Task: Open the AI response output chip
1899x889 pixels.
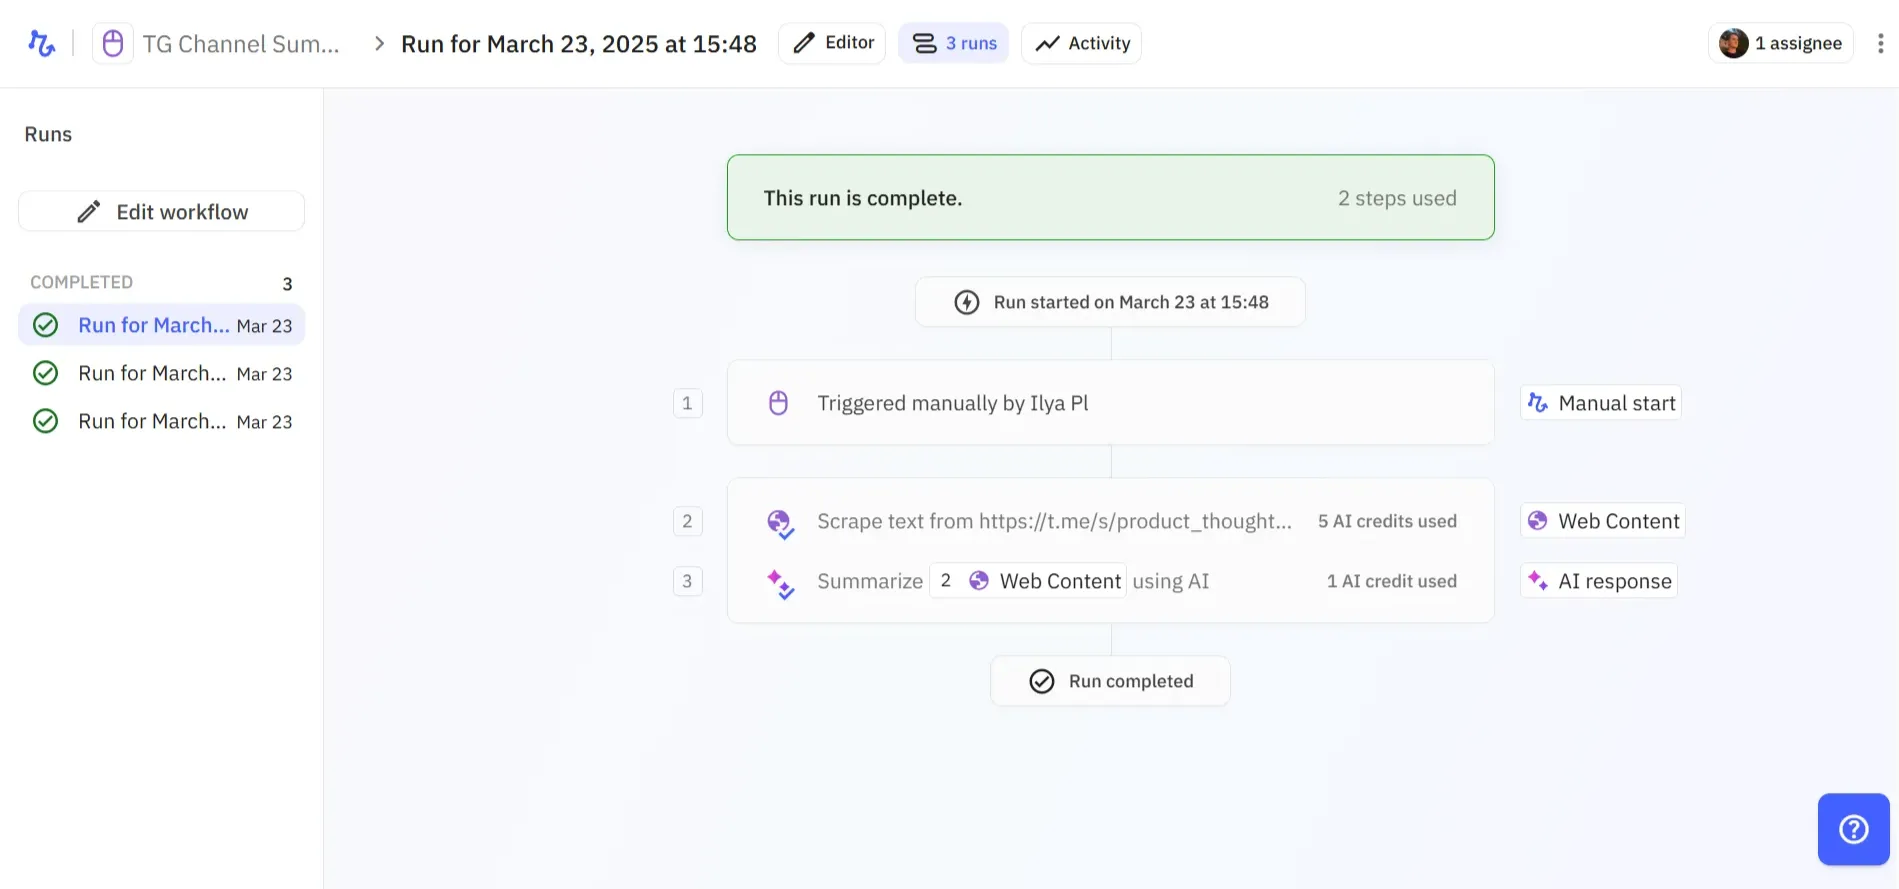Action: coord(1599,582)
